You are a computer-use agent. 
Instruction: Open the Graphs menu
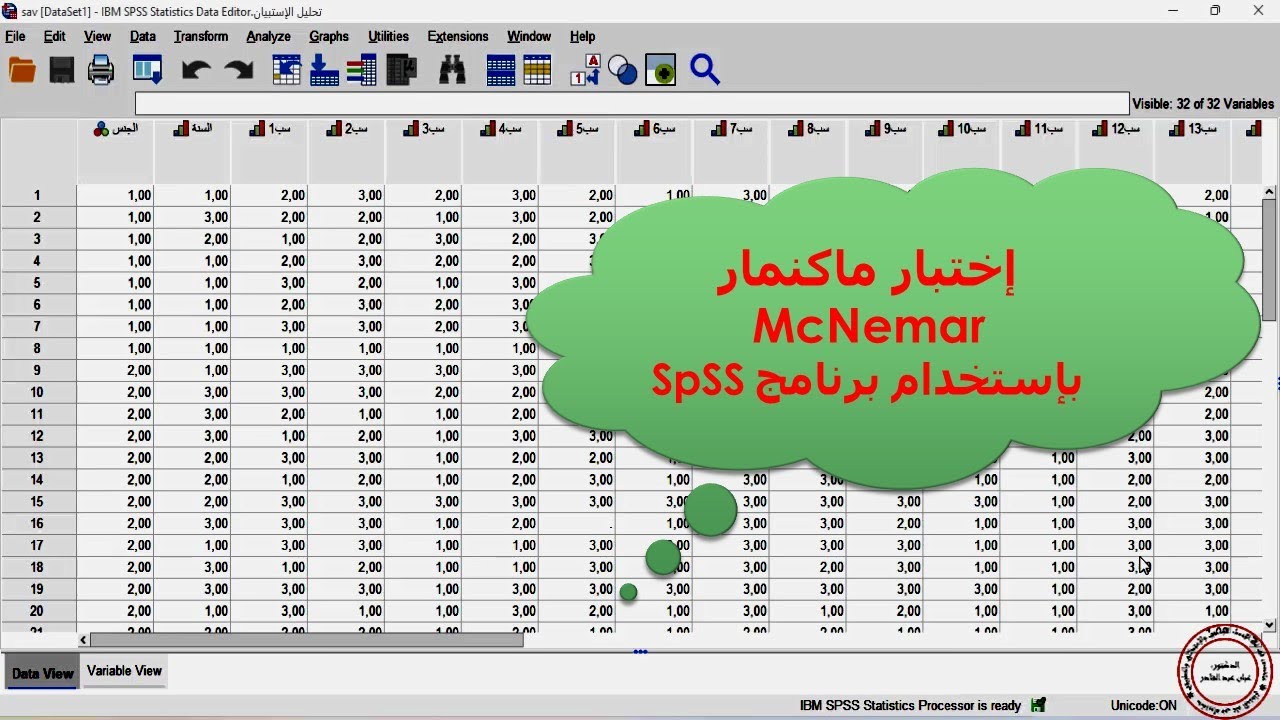click(329, 36)
